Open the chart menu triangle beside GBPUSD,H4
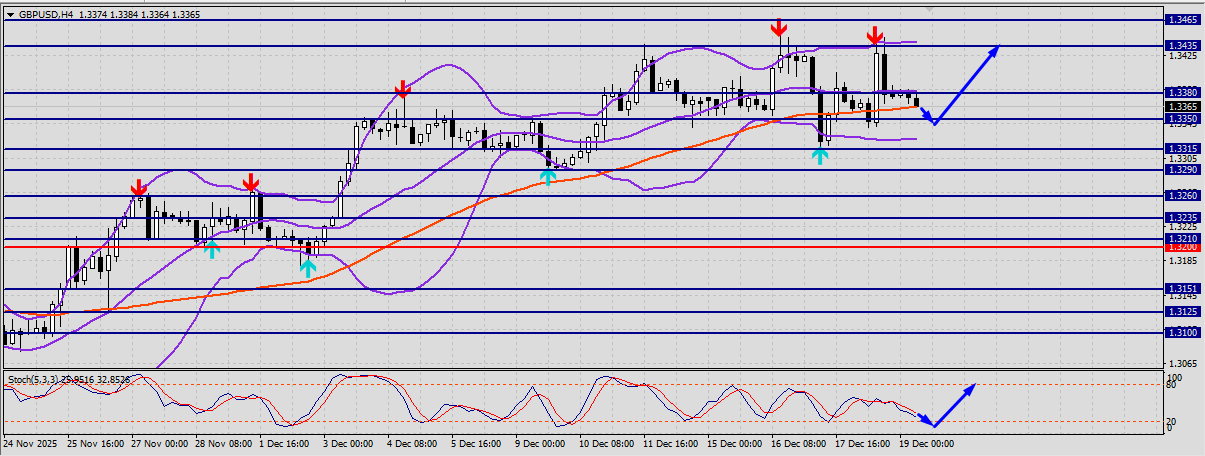This screenshot has height=456, width=1205. pos(11,15)
